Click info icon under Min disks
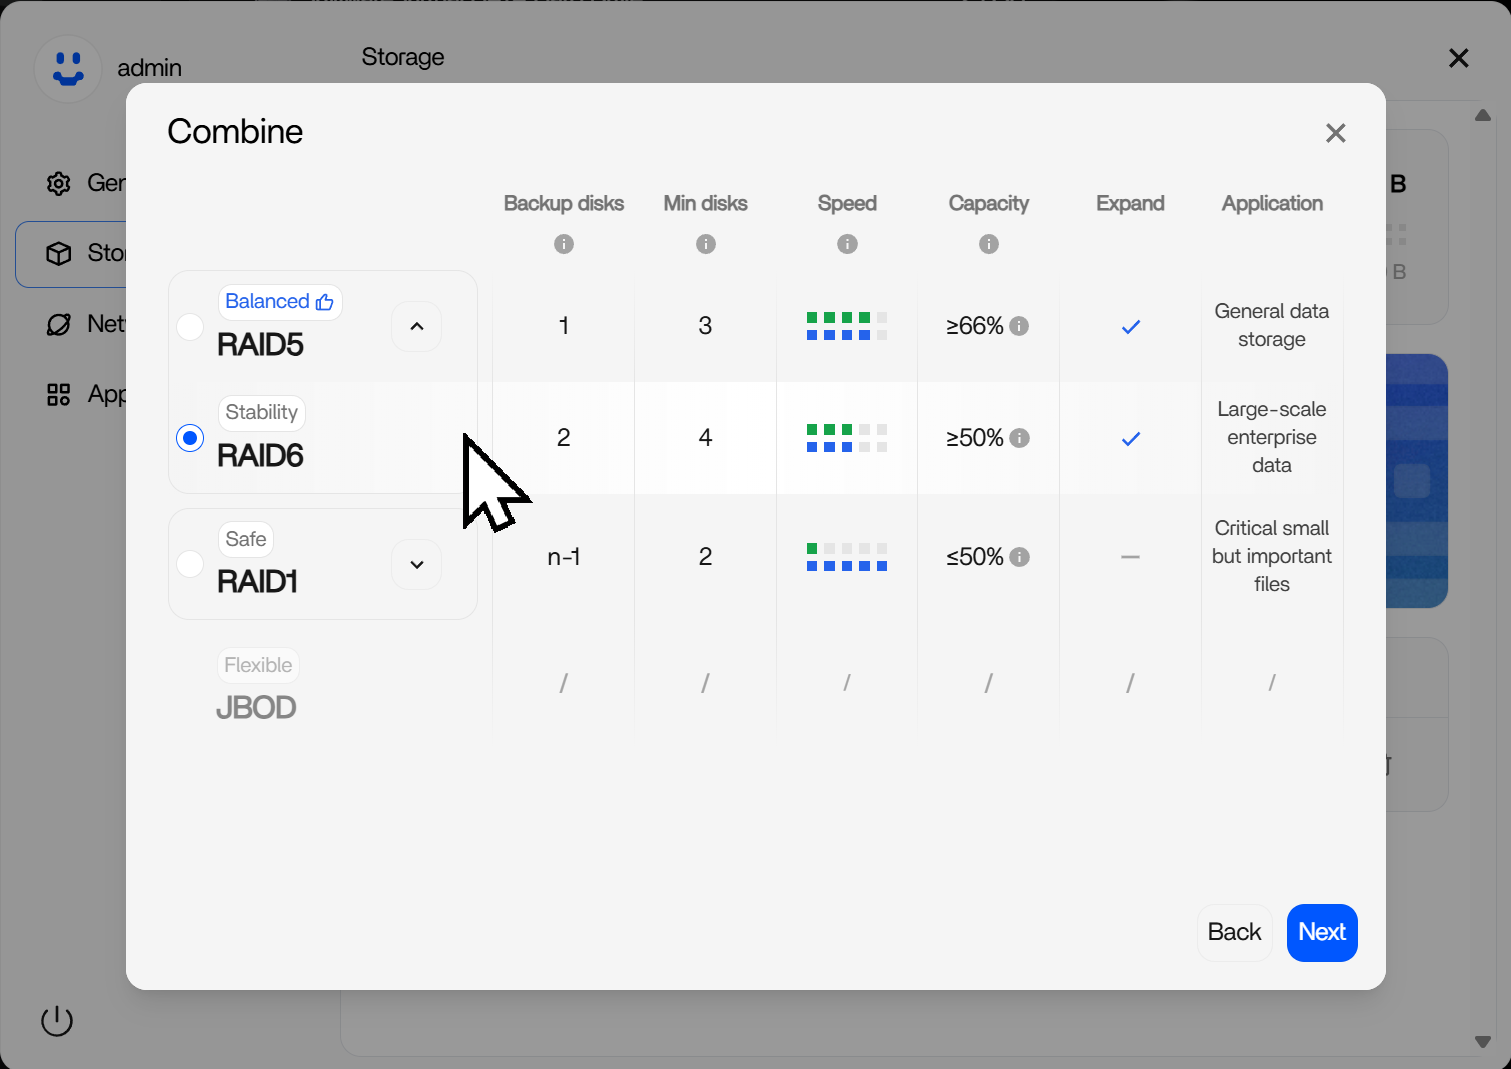This screenshot has height=1069, width=1511. pyautogui.click(x=706, y=244)
